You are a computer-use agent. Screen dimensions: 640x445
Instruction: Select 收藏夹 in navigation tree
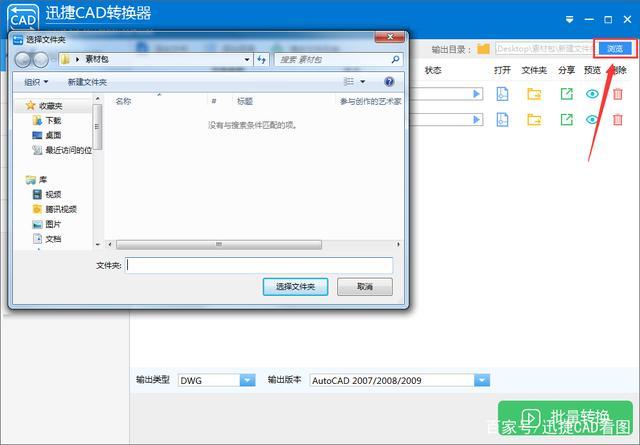[x=44, y=106]
